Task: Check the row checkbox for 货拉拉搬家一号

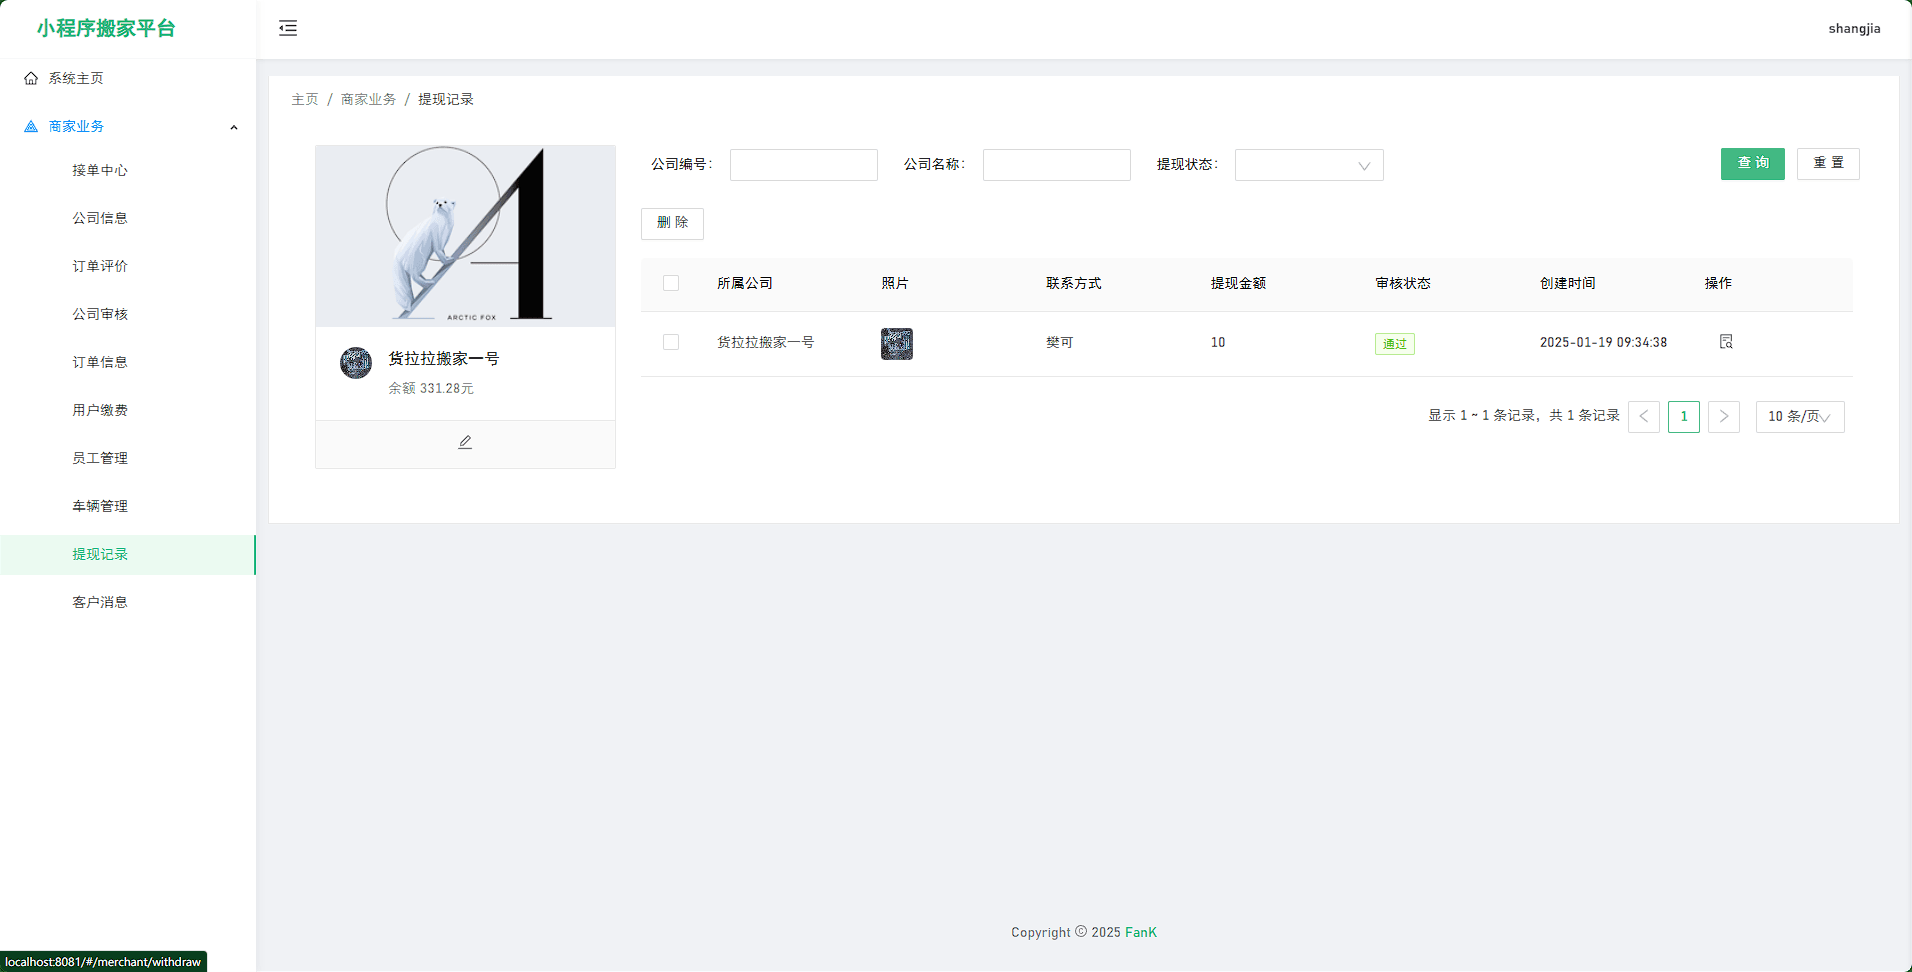Action: (x=671, y=342)
